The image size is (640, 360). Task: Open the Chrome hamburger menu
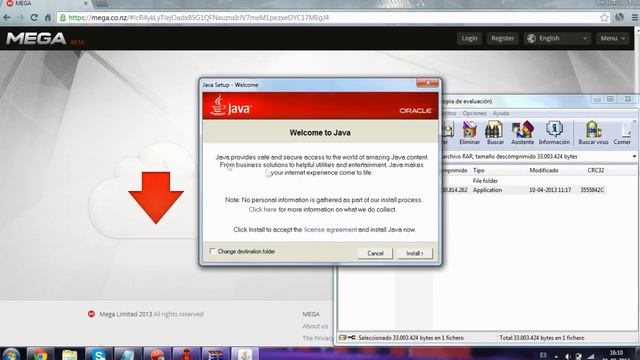pyautogui.click(x=635, y=18)
